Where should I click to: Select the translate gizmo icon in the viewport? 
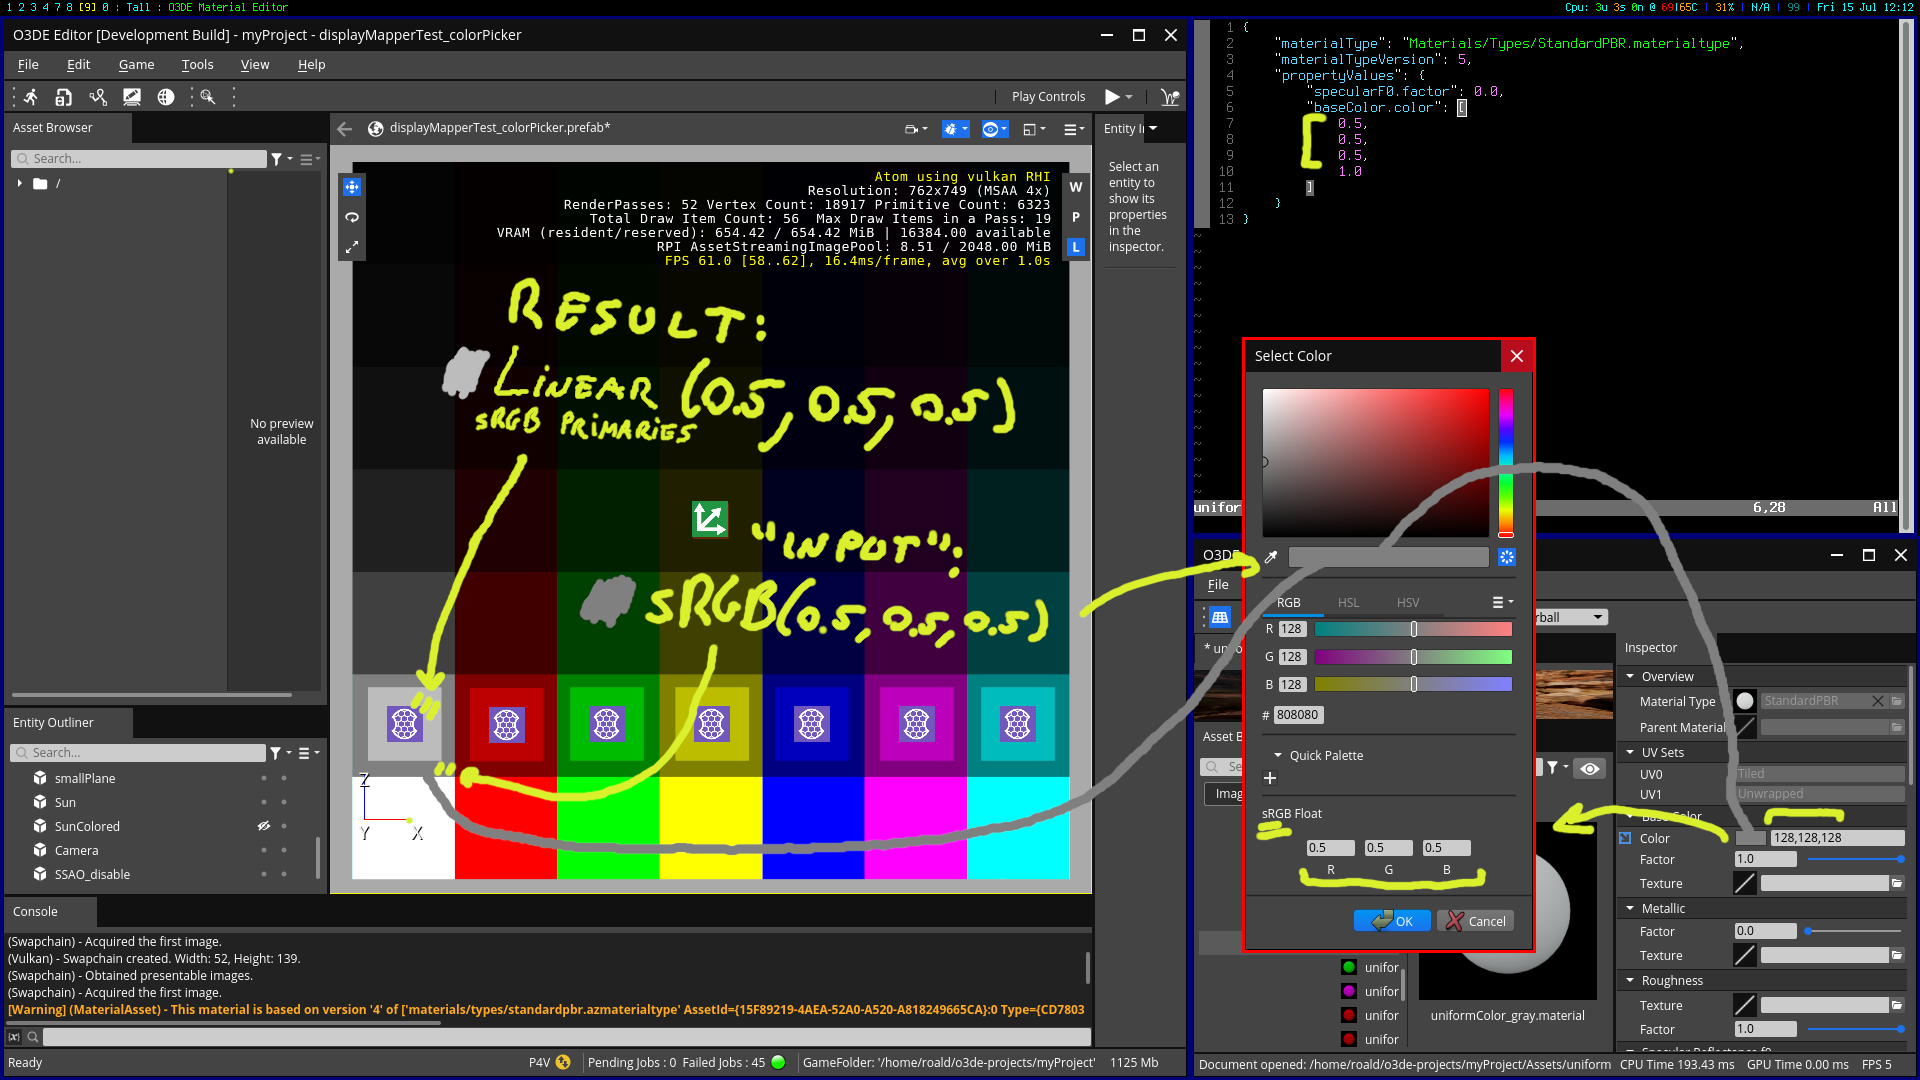click(x=351, y=186)
